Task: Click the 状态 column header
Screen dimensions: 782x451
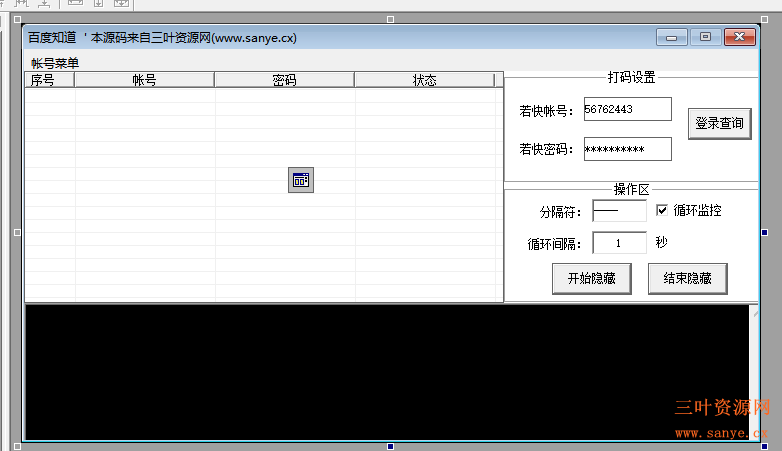Action: pos(424,80)
